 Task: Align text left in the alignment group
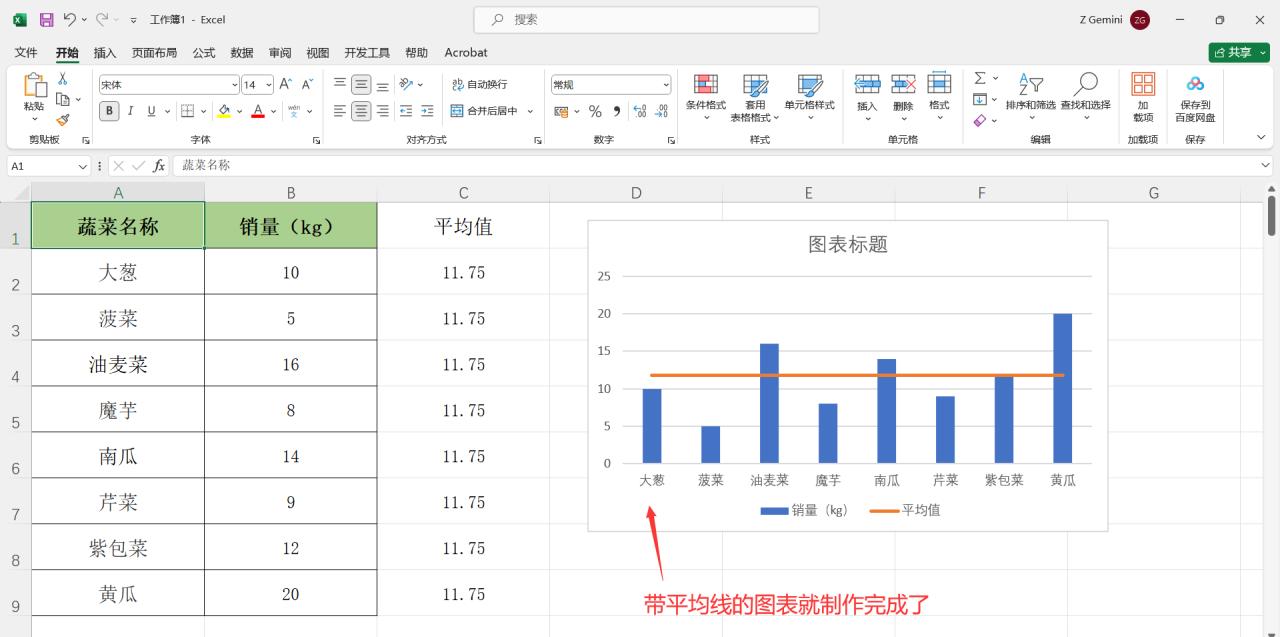tap(340, 111)
